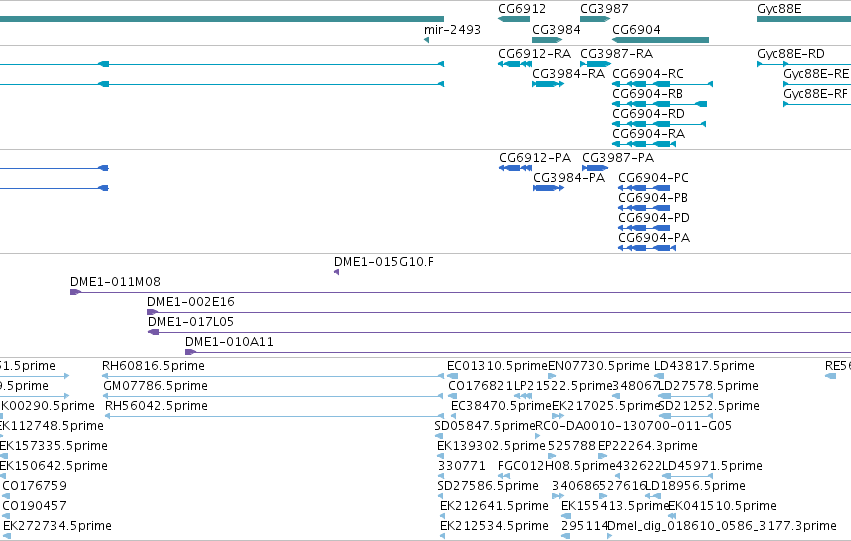
Task: Open EST EK041510.5prime
Action: point(722,507)
